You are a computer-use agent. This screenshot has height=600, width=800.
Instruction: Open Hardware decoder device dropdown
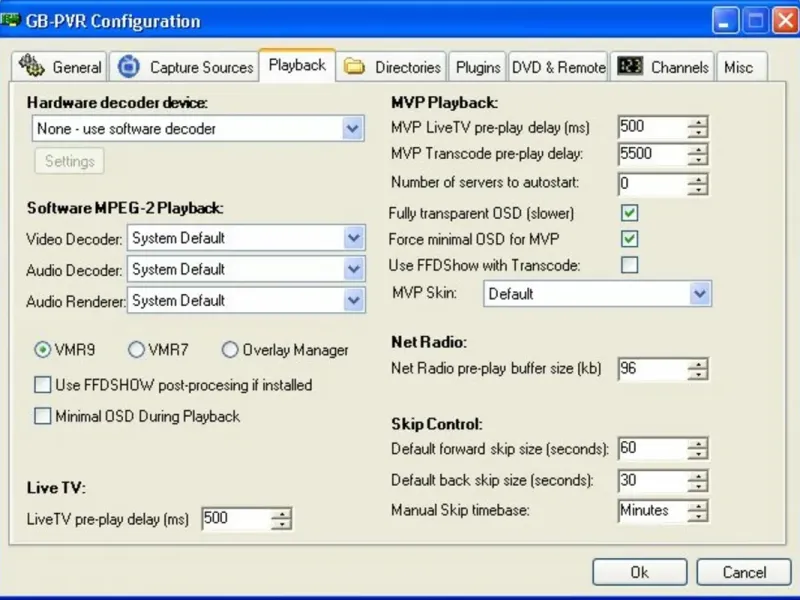click(x=353, y=128)
